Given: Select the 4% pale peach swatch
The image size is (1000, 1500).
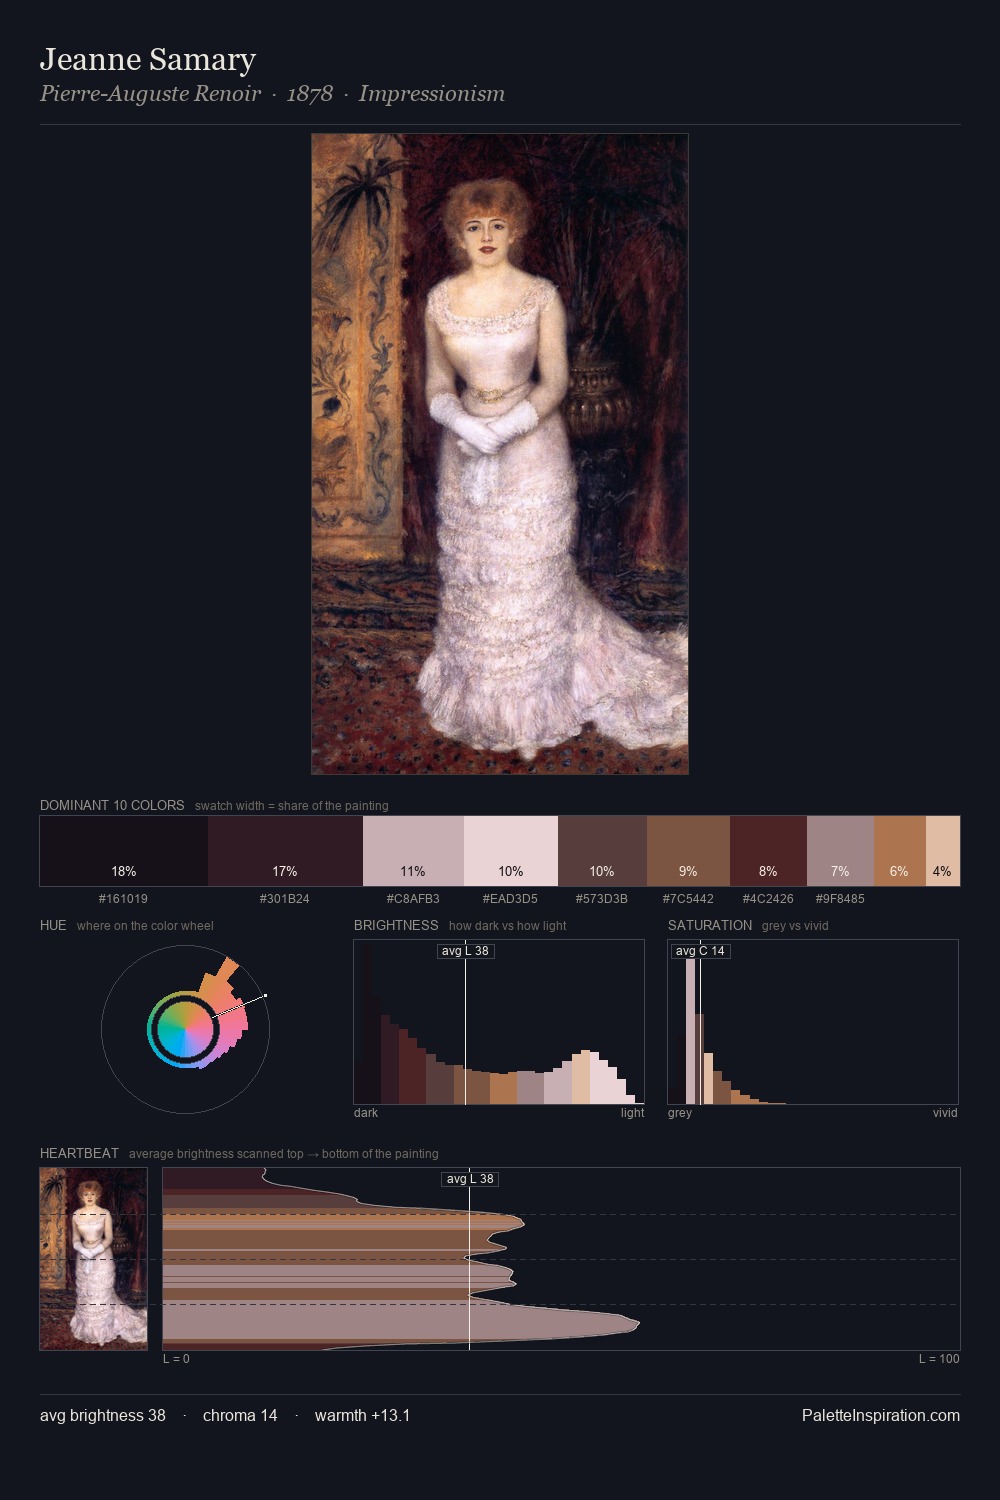Looking at the screenshot, I should click(x=943, y=851).
